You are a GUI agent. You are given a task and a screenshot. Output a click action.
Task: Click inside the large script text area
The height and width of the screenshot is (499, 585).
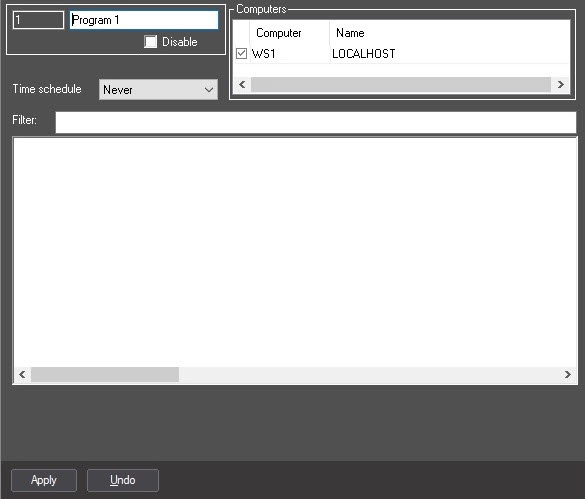tap(295, 252)
